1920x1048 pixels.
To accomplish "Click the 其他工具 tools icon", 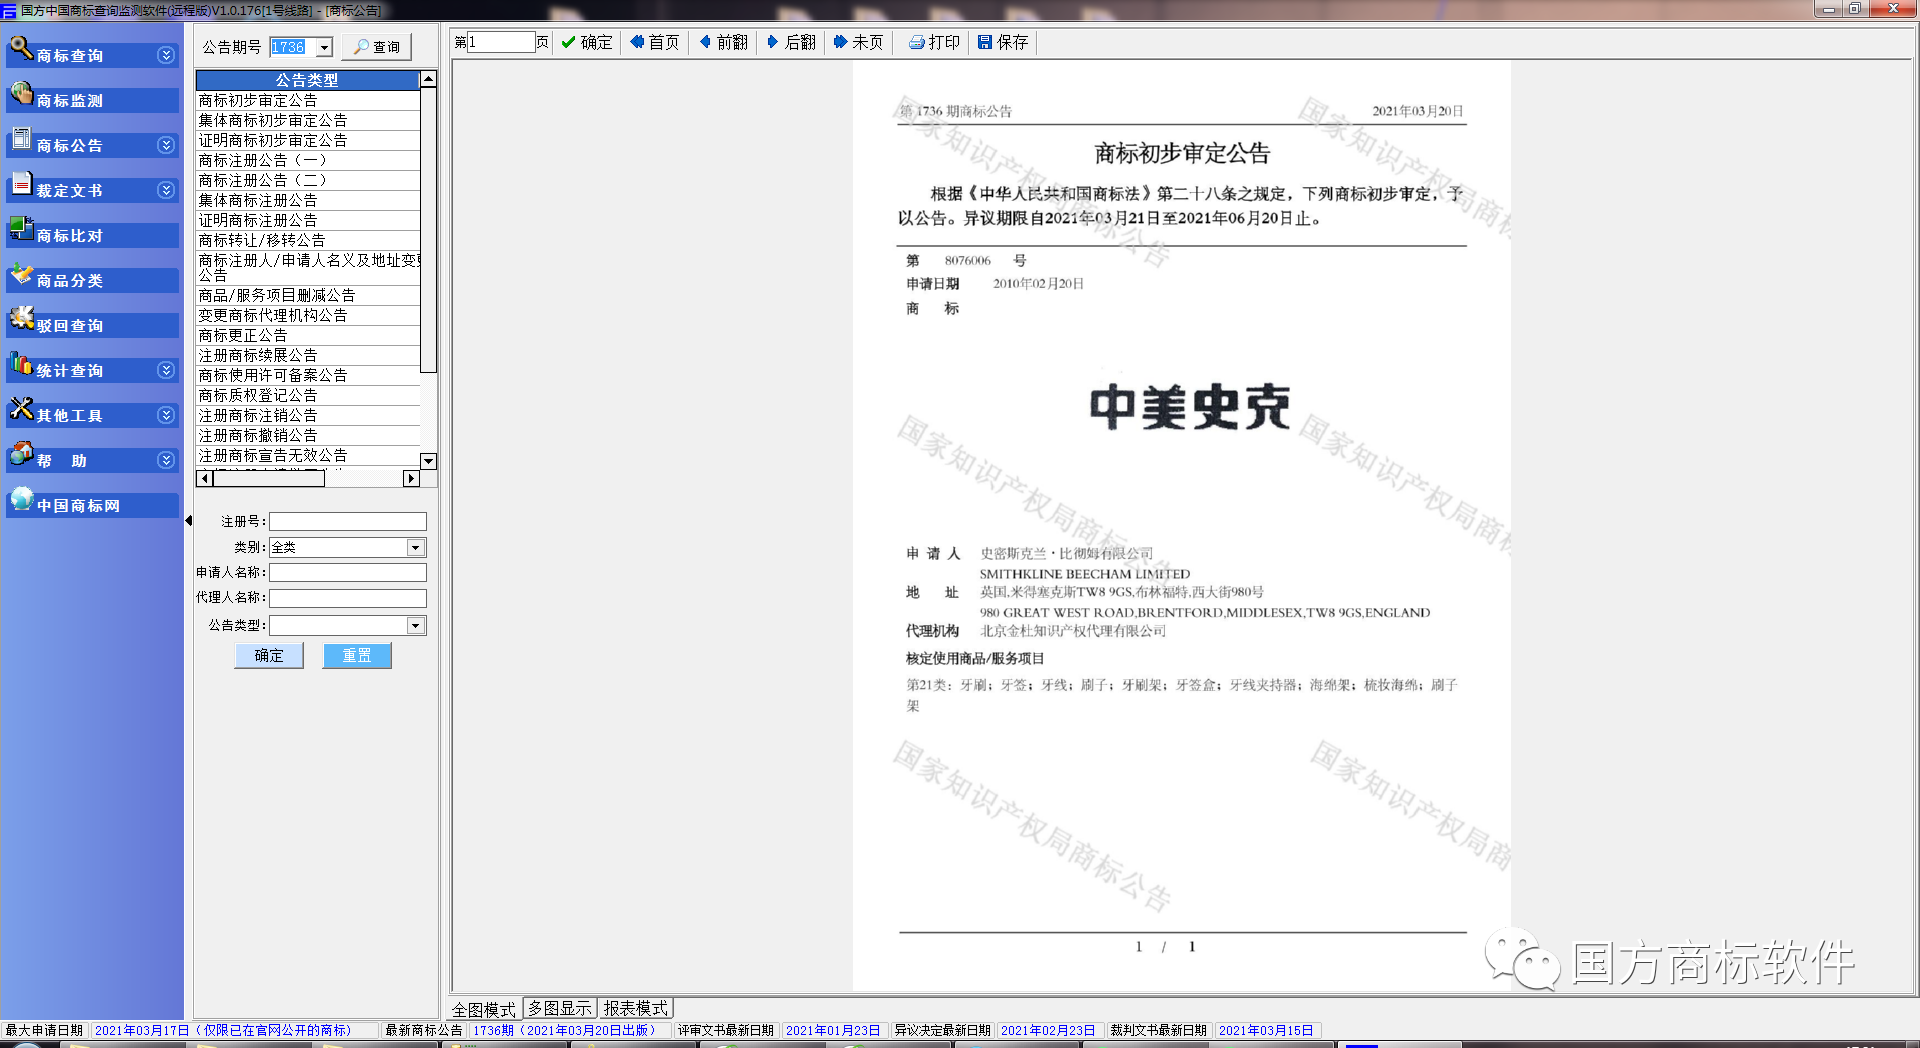I will tap(21, 409).
